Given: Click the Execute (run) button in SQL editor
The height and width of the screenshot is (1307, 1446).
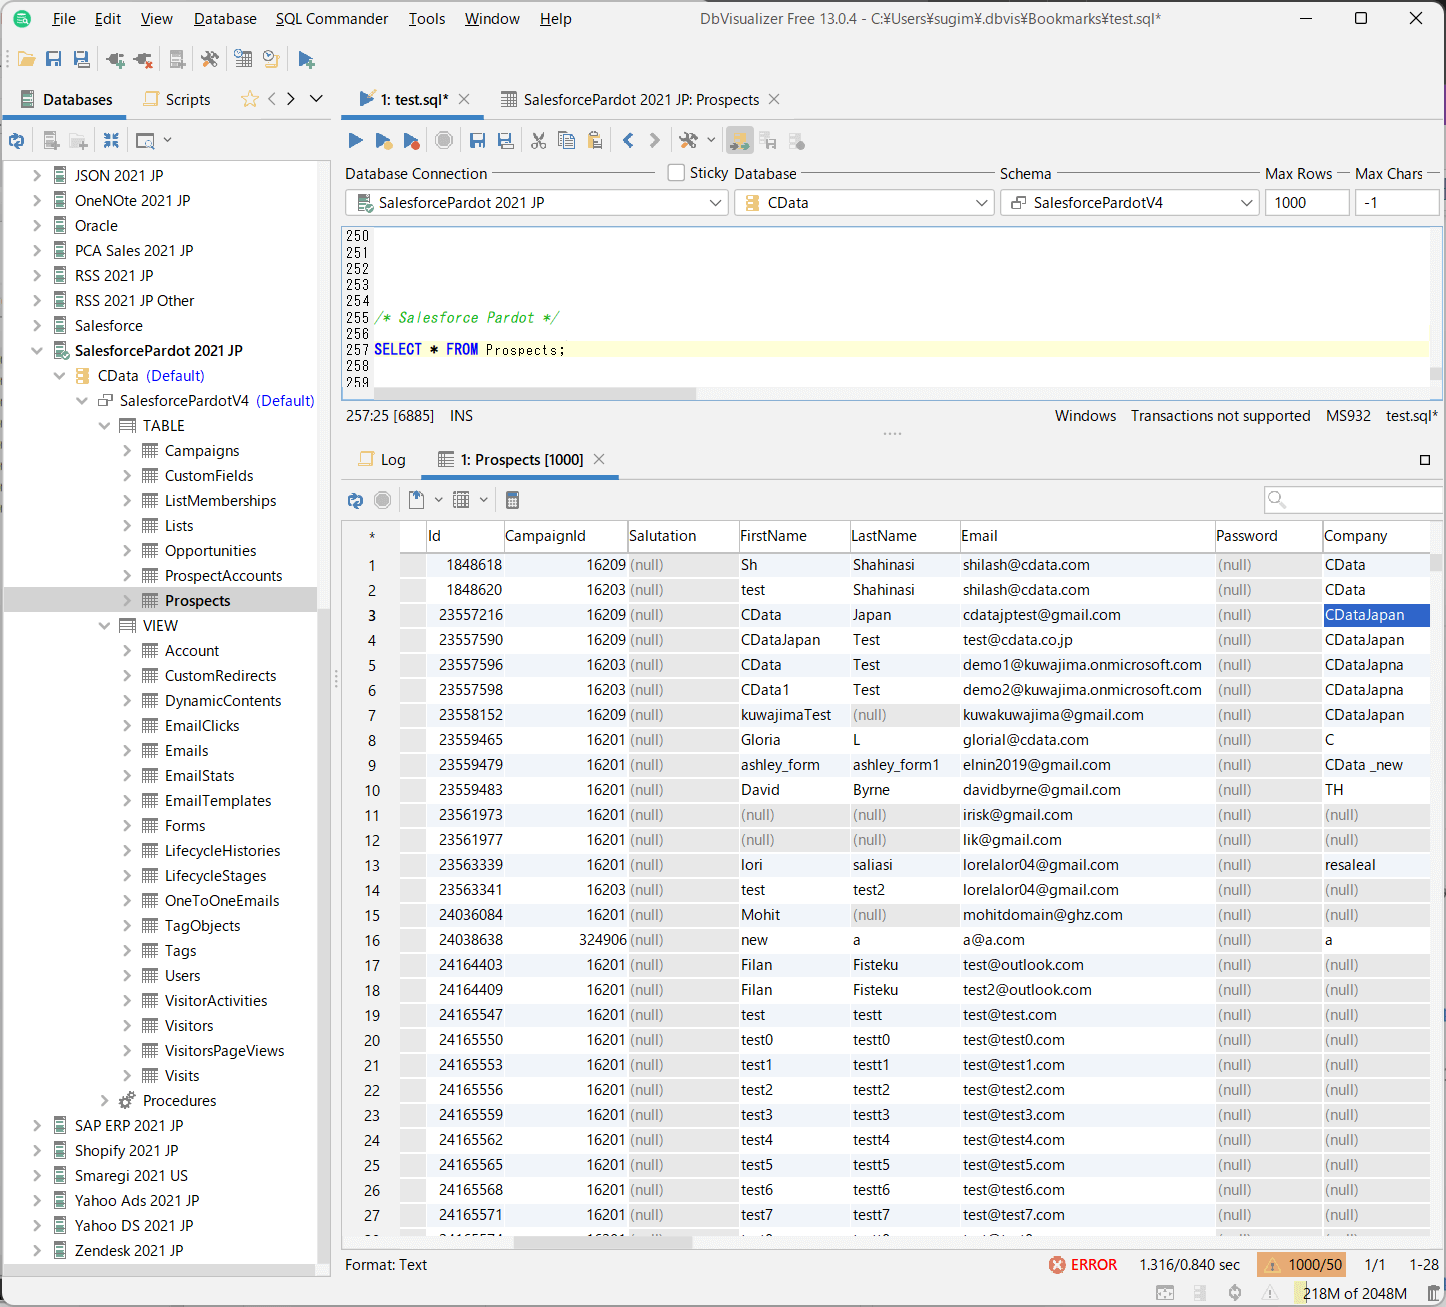Looking at the screenshot, I should pyautogui.click(x=355, y=141).
